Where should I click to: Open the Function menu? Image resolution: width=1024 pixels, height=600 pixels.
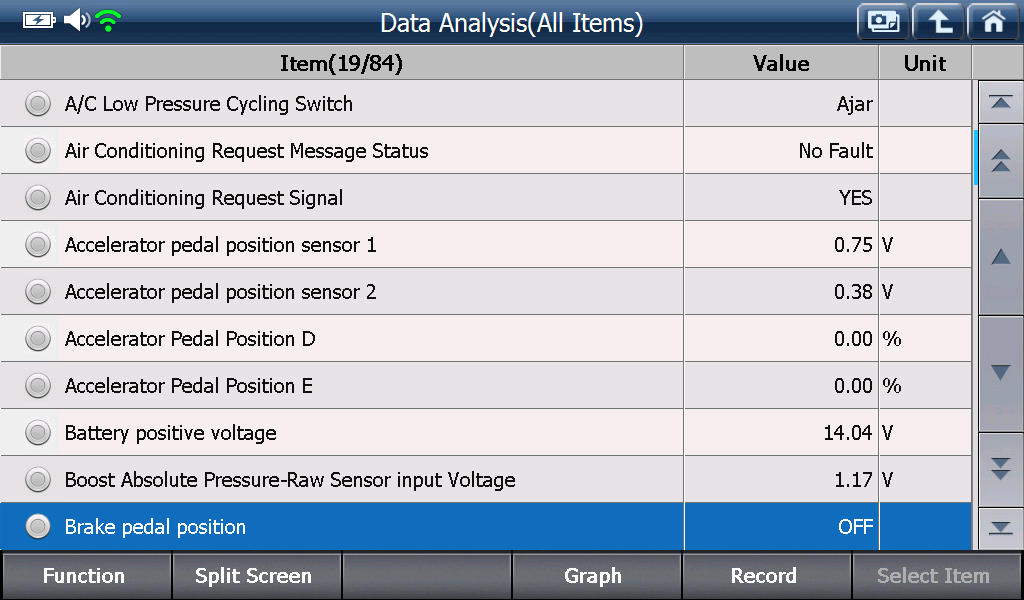point(86,576)
